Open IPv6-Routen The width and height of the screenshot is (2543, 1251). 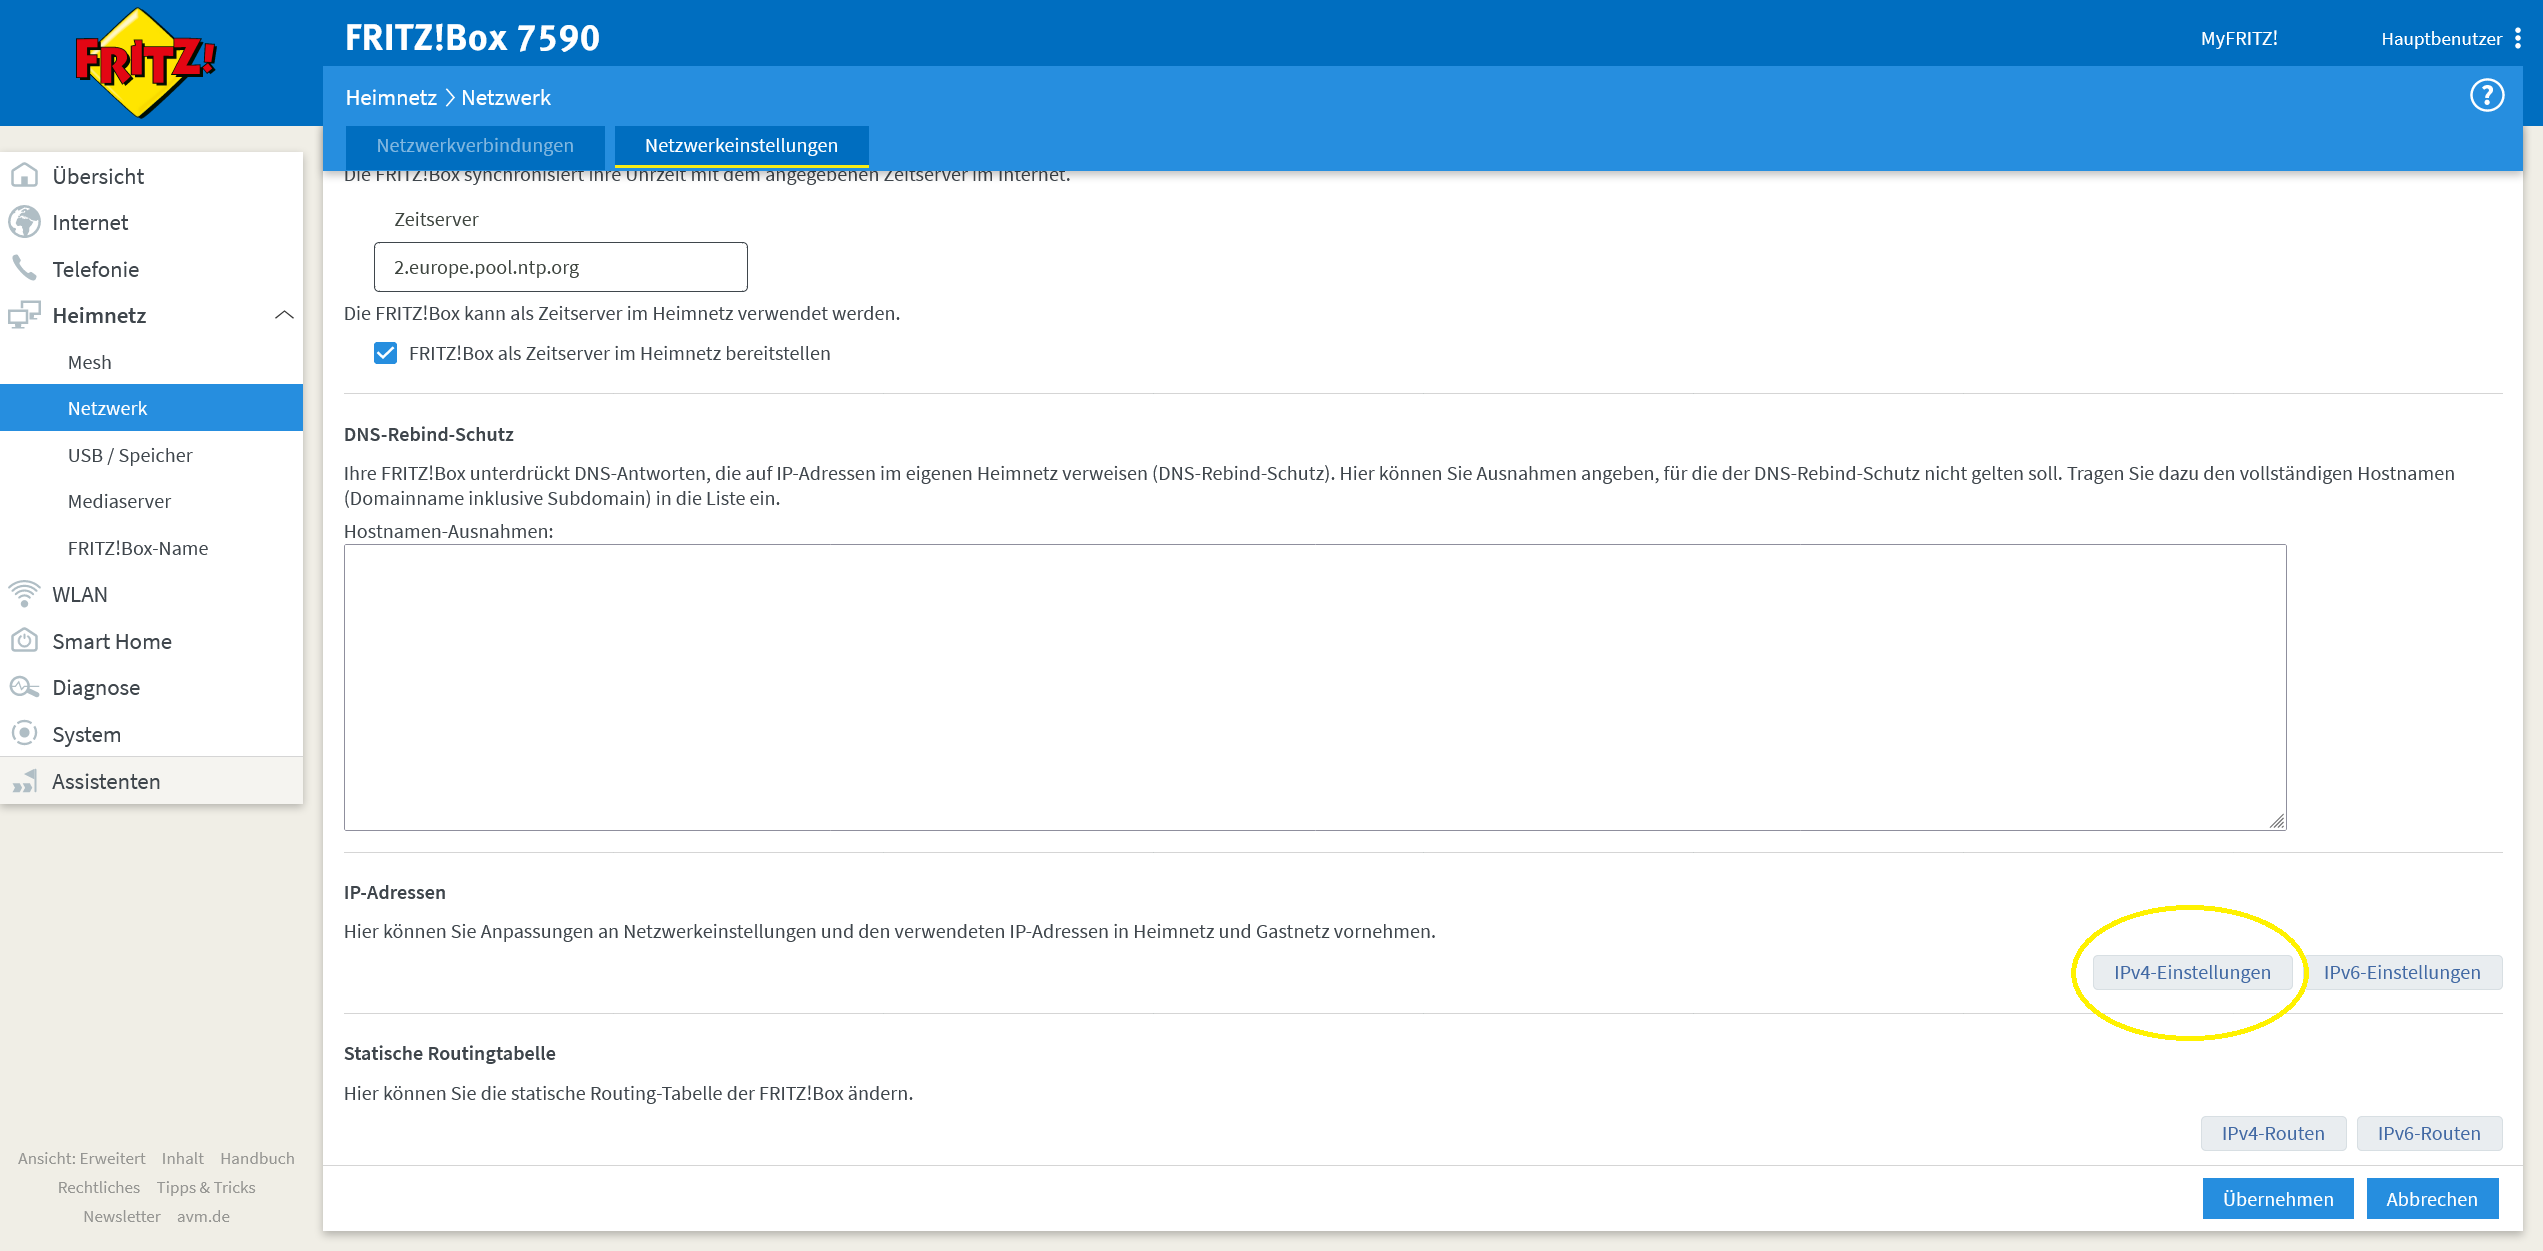pyautogui.click(x=2429, y=1133)
